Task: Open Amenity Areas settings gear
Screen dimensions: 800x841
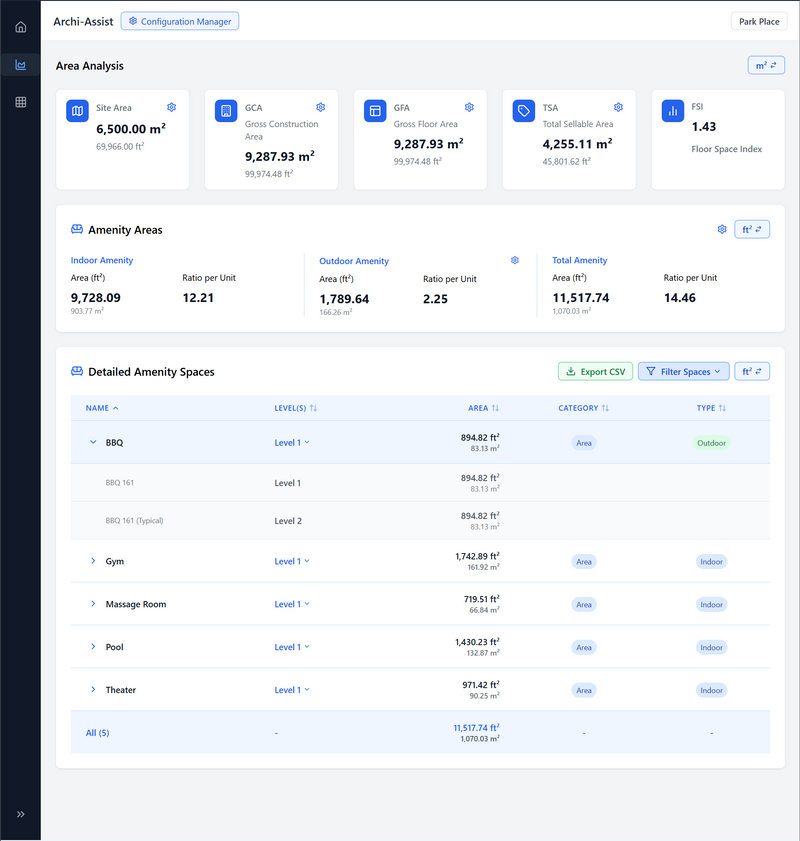Action: [722, 230]
